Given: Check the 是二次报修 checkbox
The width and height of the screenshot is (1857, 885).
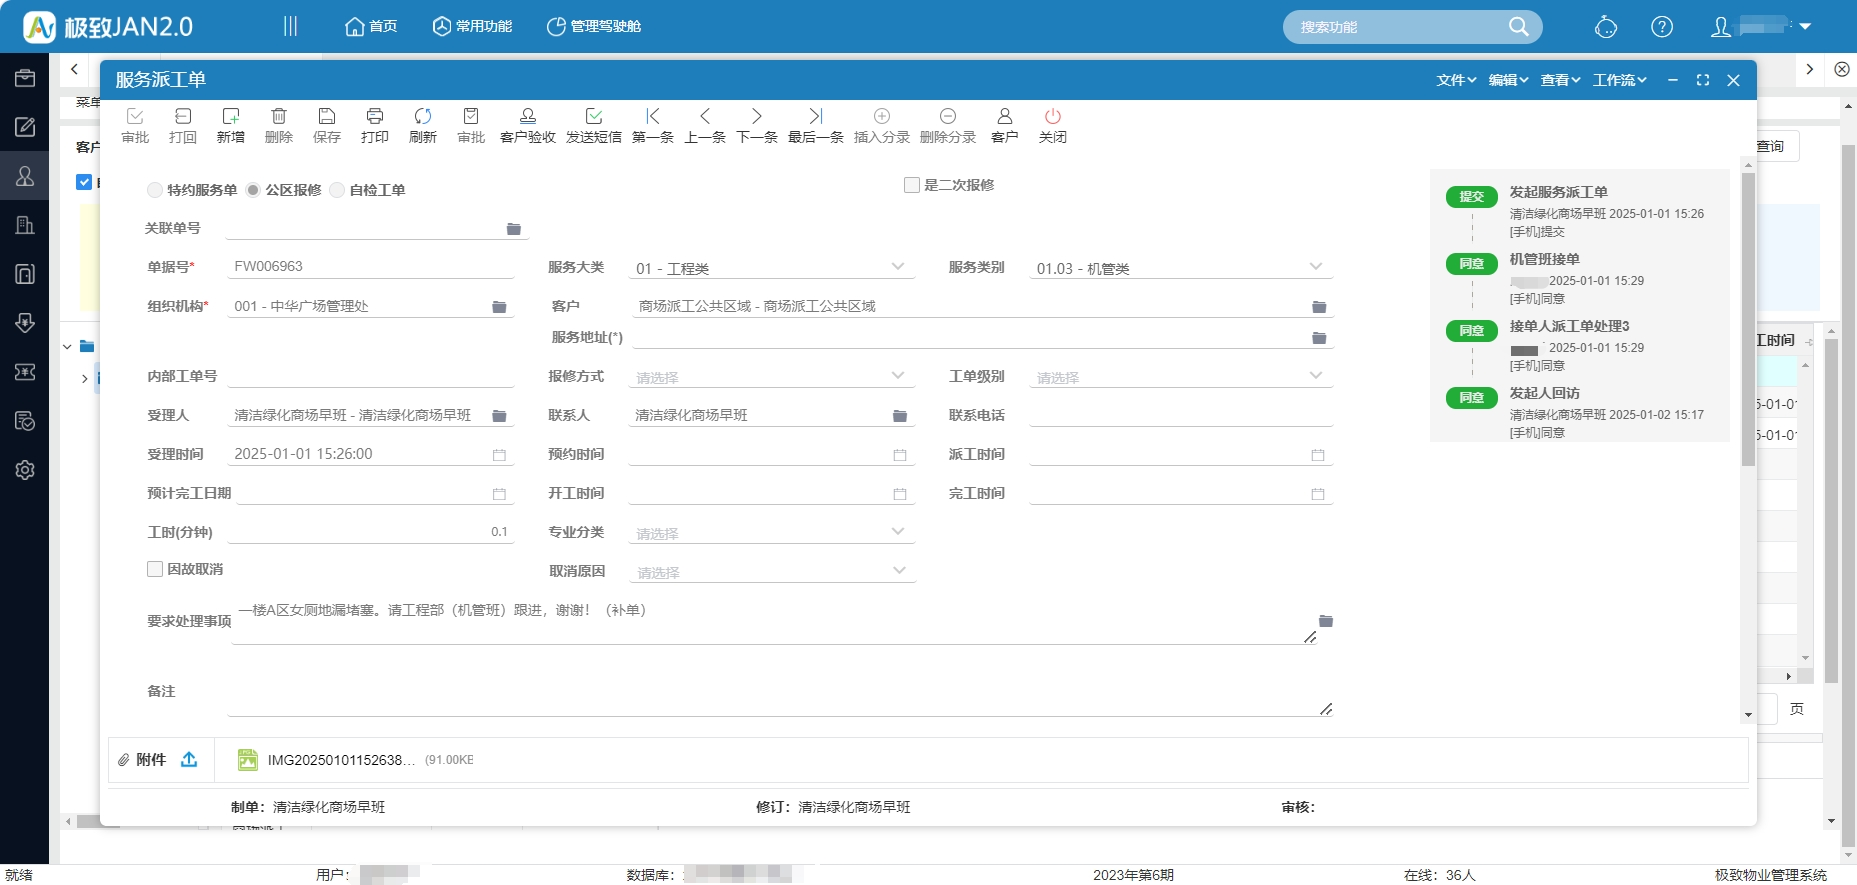Looking at the screenshot, I should pos(911,185).
